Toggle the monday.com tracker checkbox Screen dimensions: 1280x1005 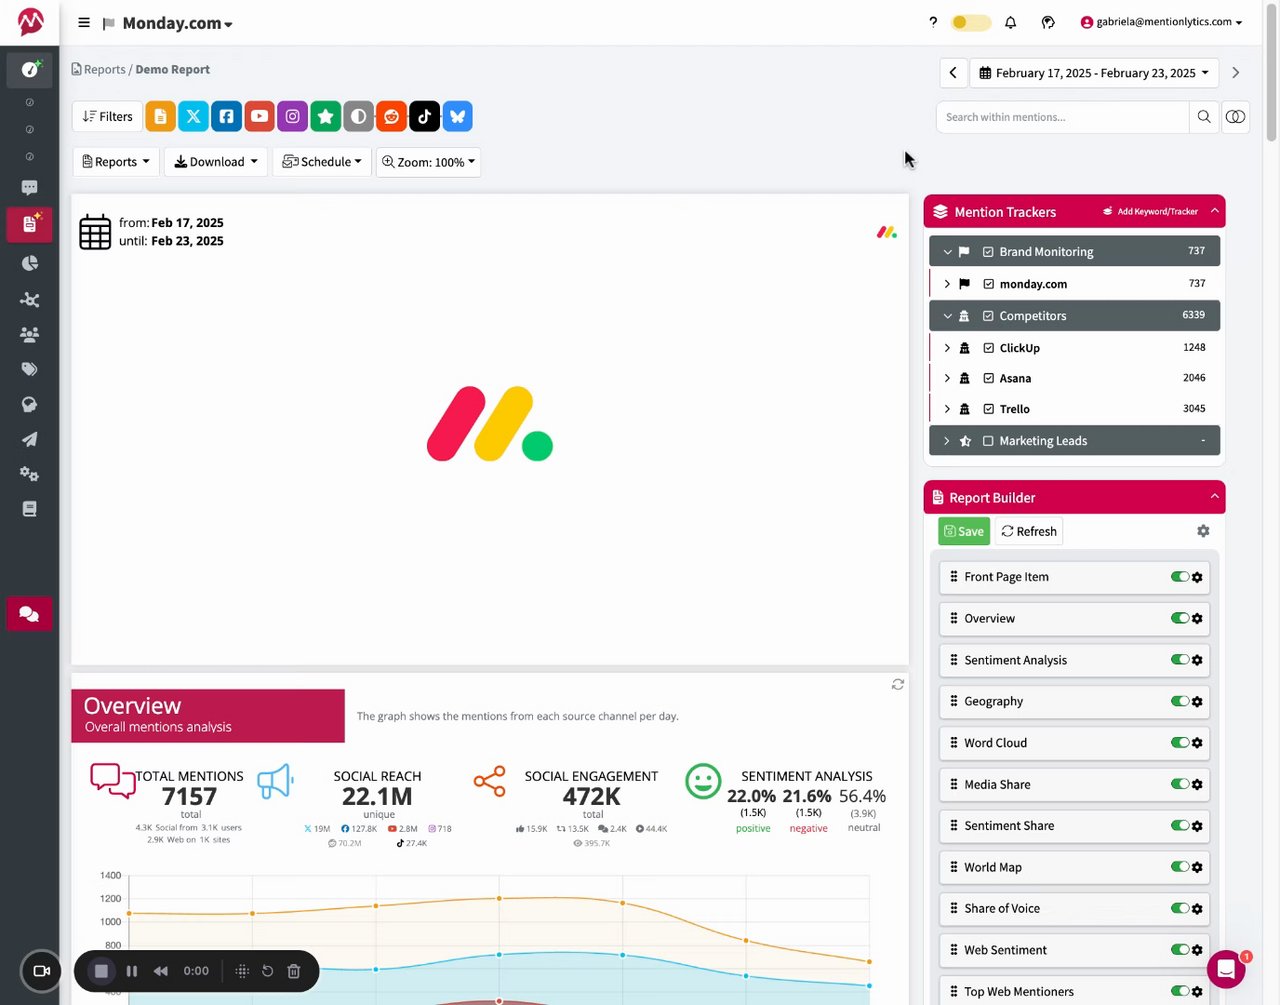coord(988,284)
